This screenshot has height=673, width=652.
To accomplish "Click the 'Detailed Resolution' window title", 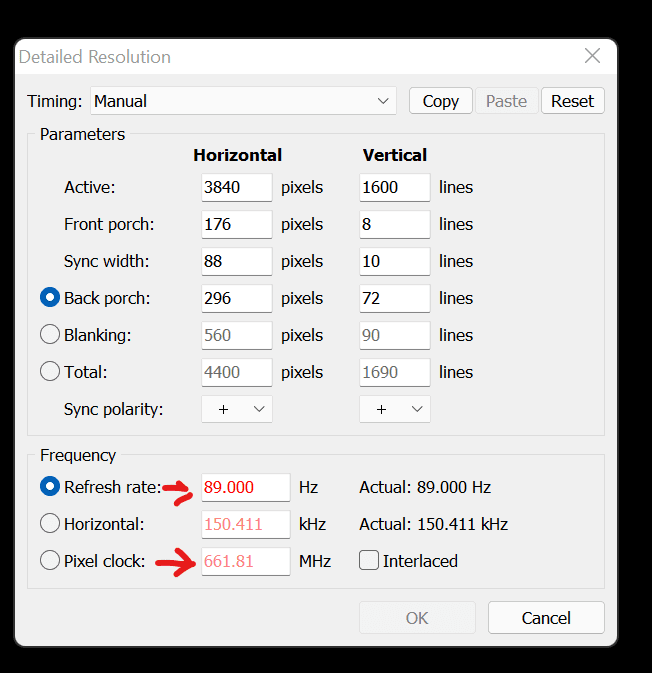I will click(95, 57).
